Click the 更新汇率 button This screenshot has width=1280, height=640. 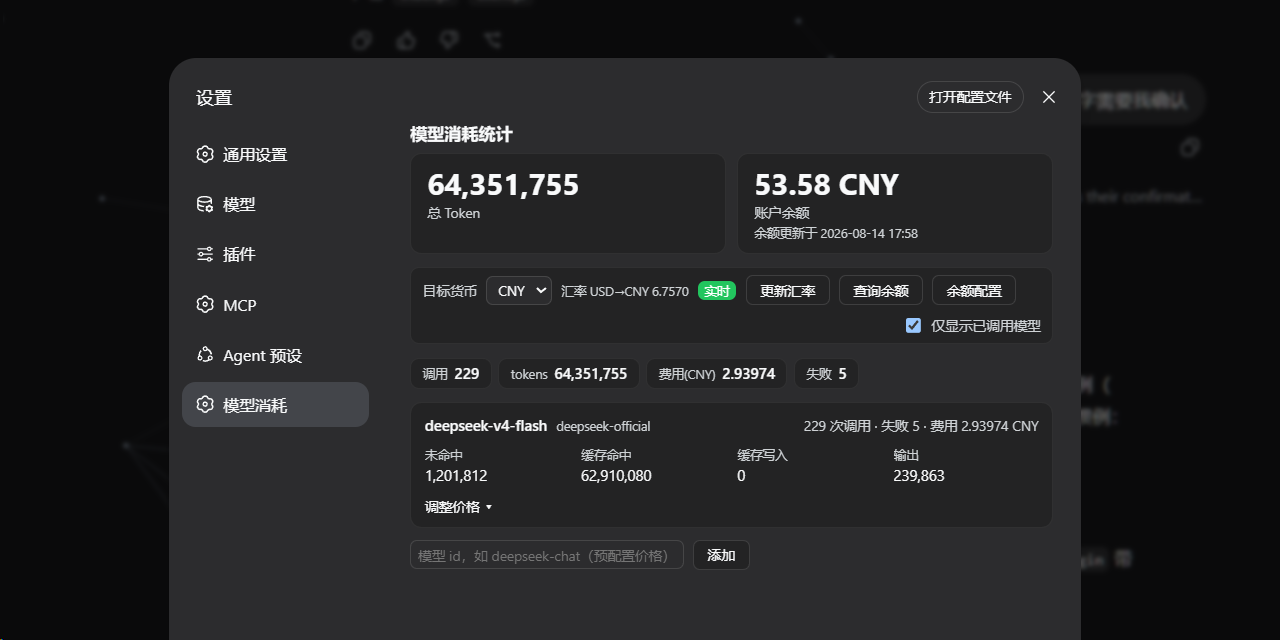pyautogui.click(x=788, y=291)
